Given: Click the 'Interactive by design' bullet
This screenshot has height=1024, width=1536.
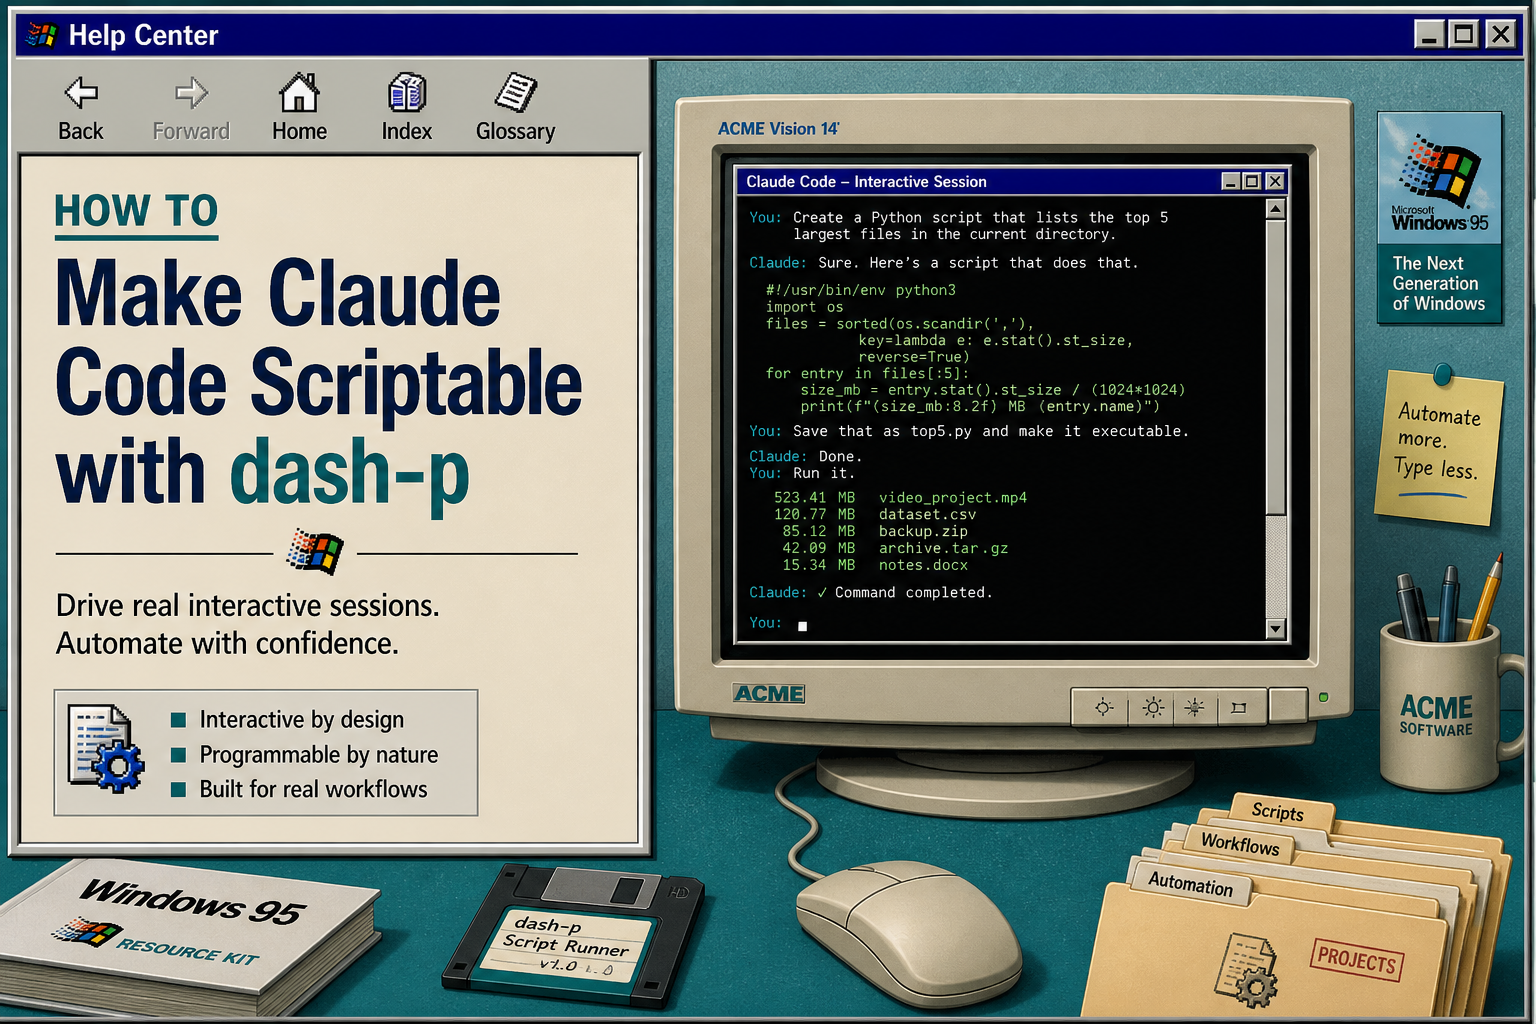Looking at the screenshot, I should pyautogui.click(x=302, y=720).
